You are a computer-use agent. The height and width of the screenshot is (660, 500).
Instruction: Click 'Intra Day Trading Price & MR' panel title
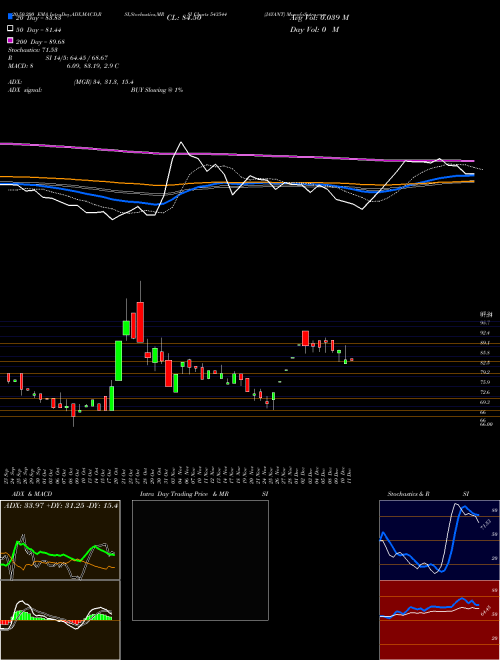click(184, 494)
